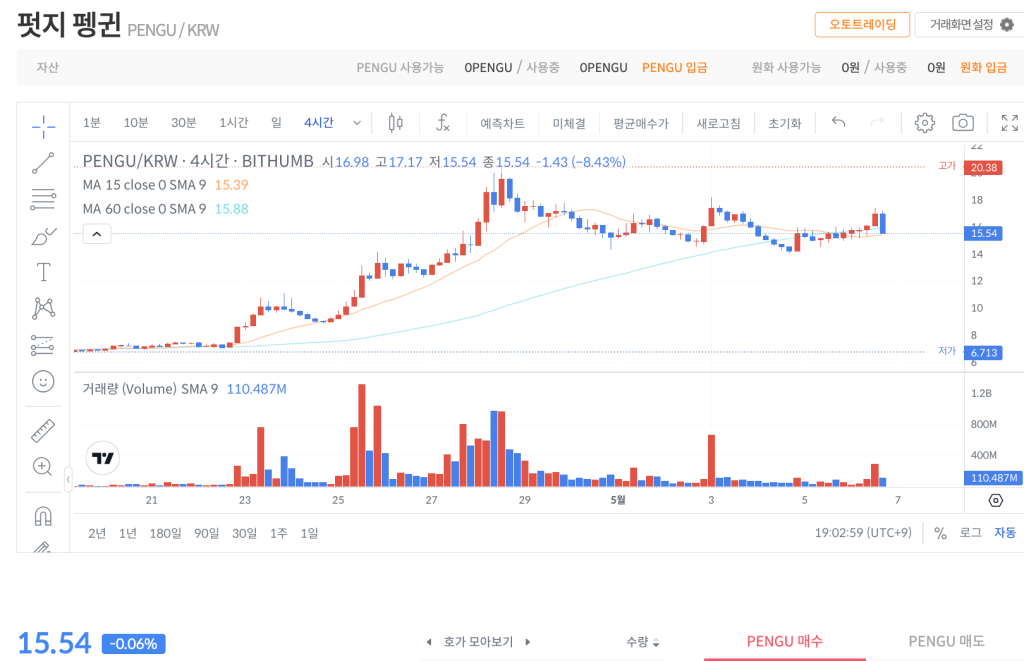This screenshot has width=1024, height=661.
Task: Expand the timeframe interval dropdown
Action: click(357, 123)
